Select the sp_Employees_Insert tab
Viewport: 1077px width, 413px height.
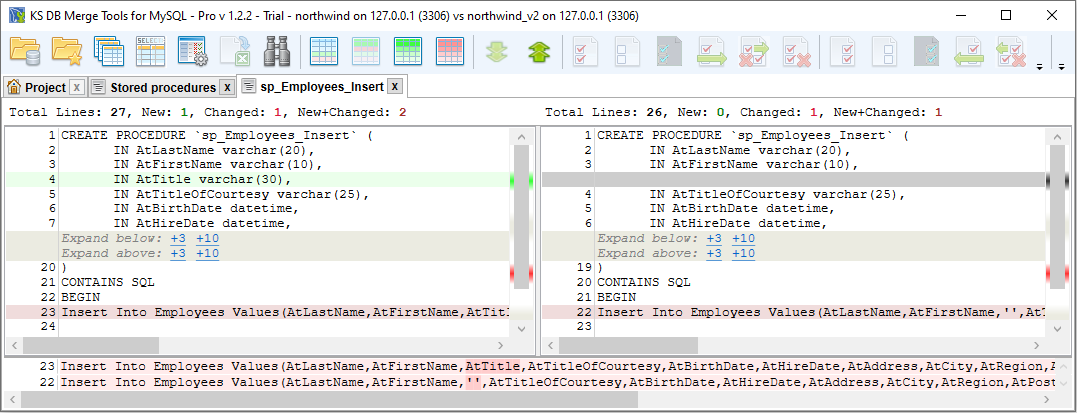pos(321,87)
